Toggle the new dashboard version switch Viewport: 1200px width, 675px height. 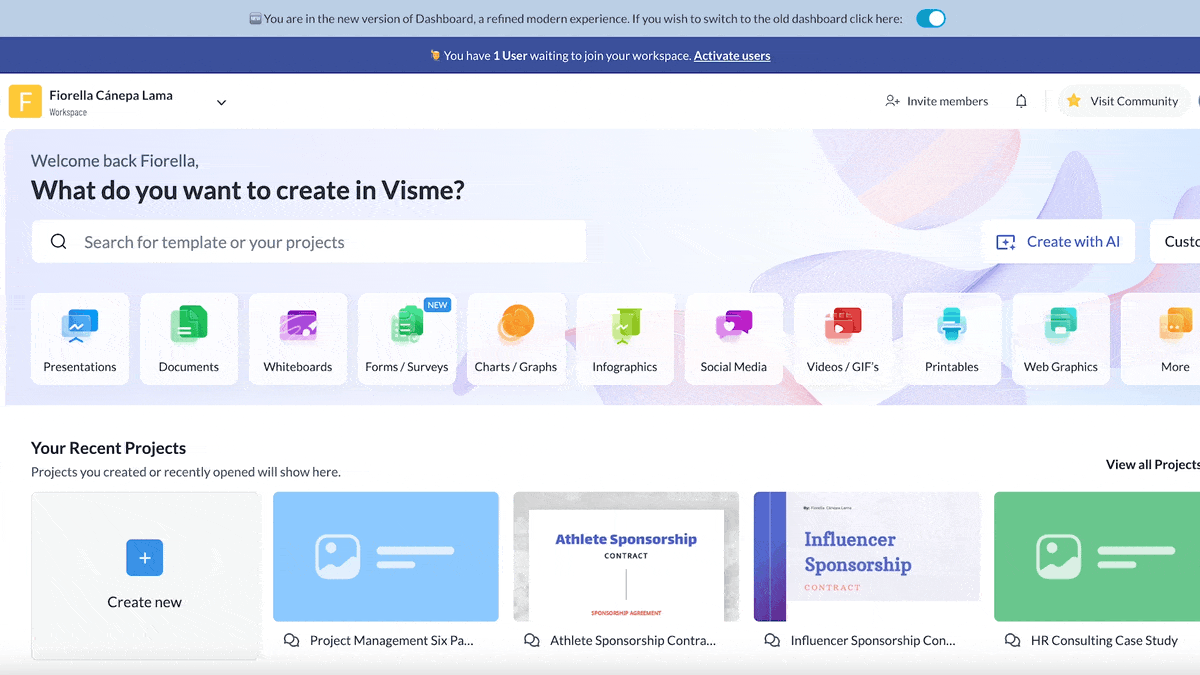tap(931, 19)
